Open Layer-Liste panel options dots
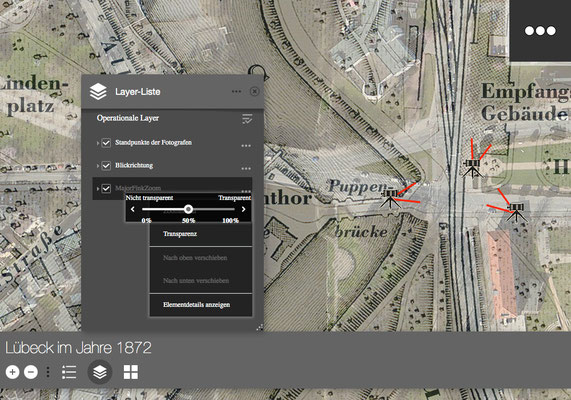This screenshot has width=571, height=400. click(236, 91)
